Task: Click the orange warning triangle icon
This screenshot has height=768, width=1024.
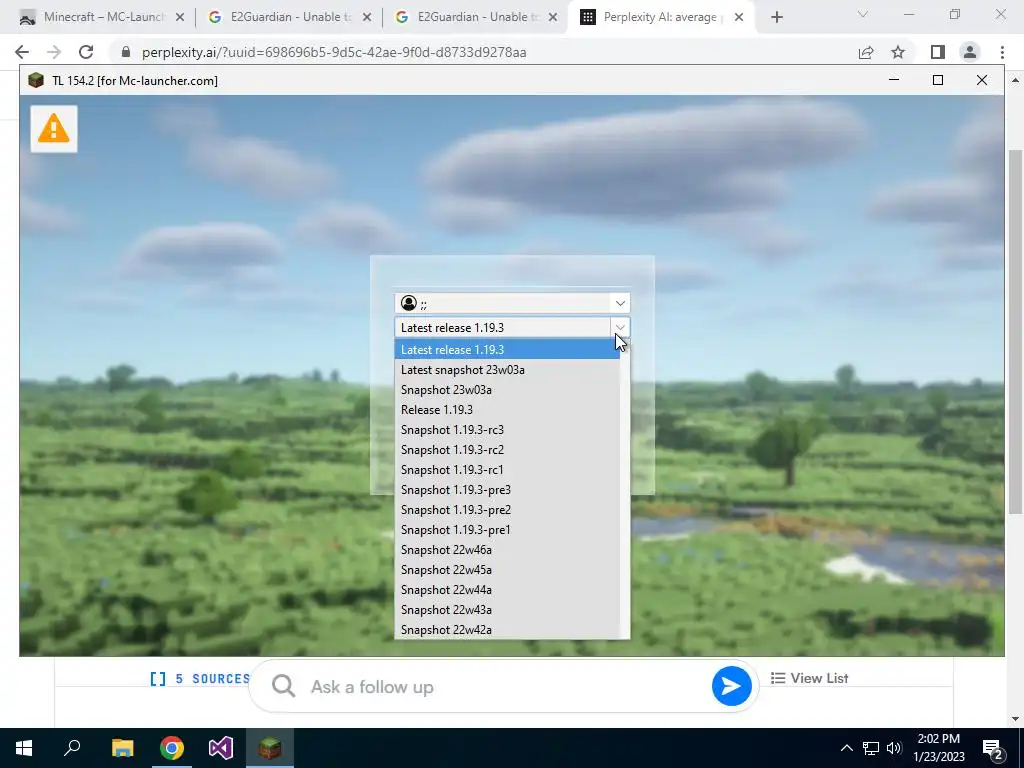Action: tap(54, 128)
